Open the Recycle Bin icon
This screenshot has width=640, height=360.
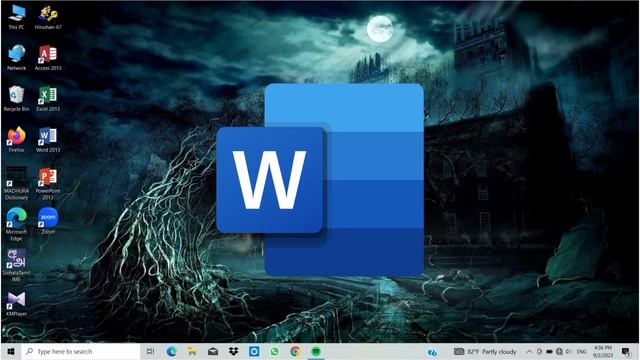16,99
